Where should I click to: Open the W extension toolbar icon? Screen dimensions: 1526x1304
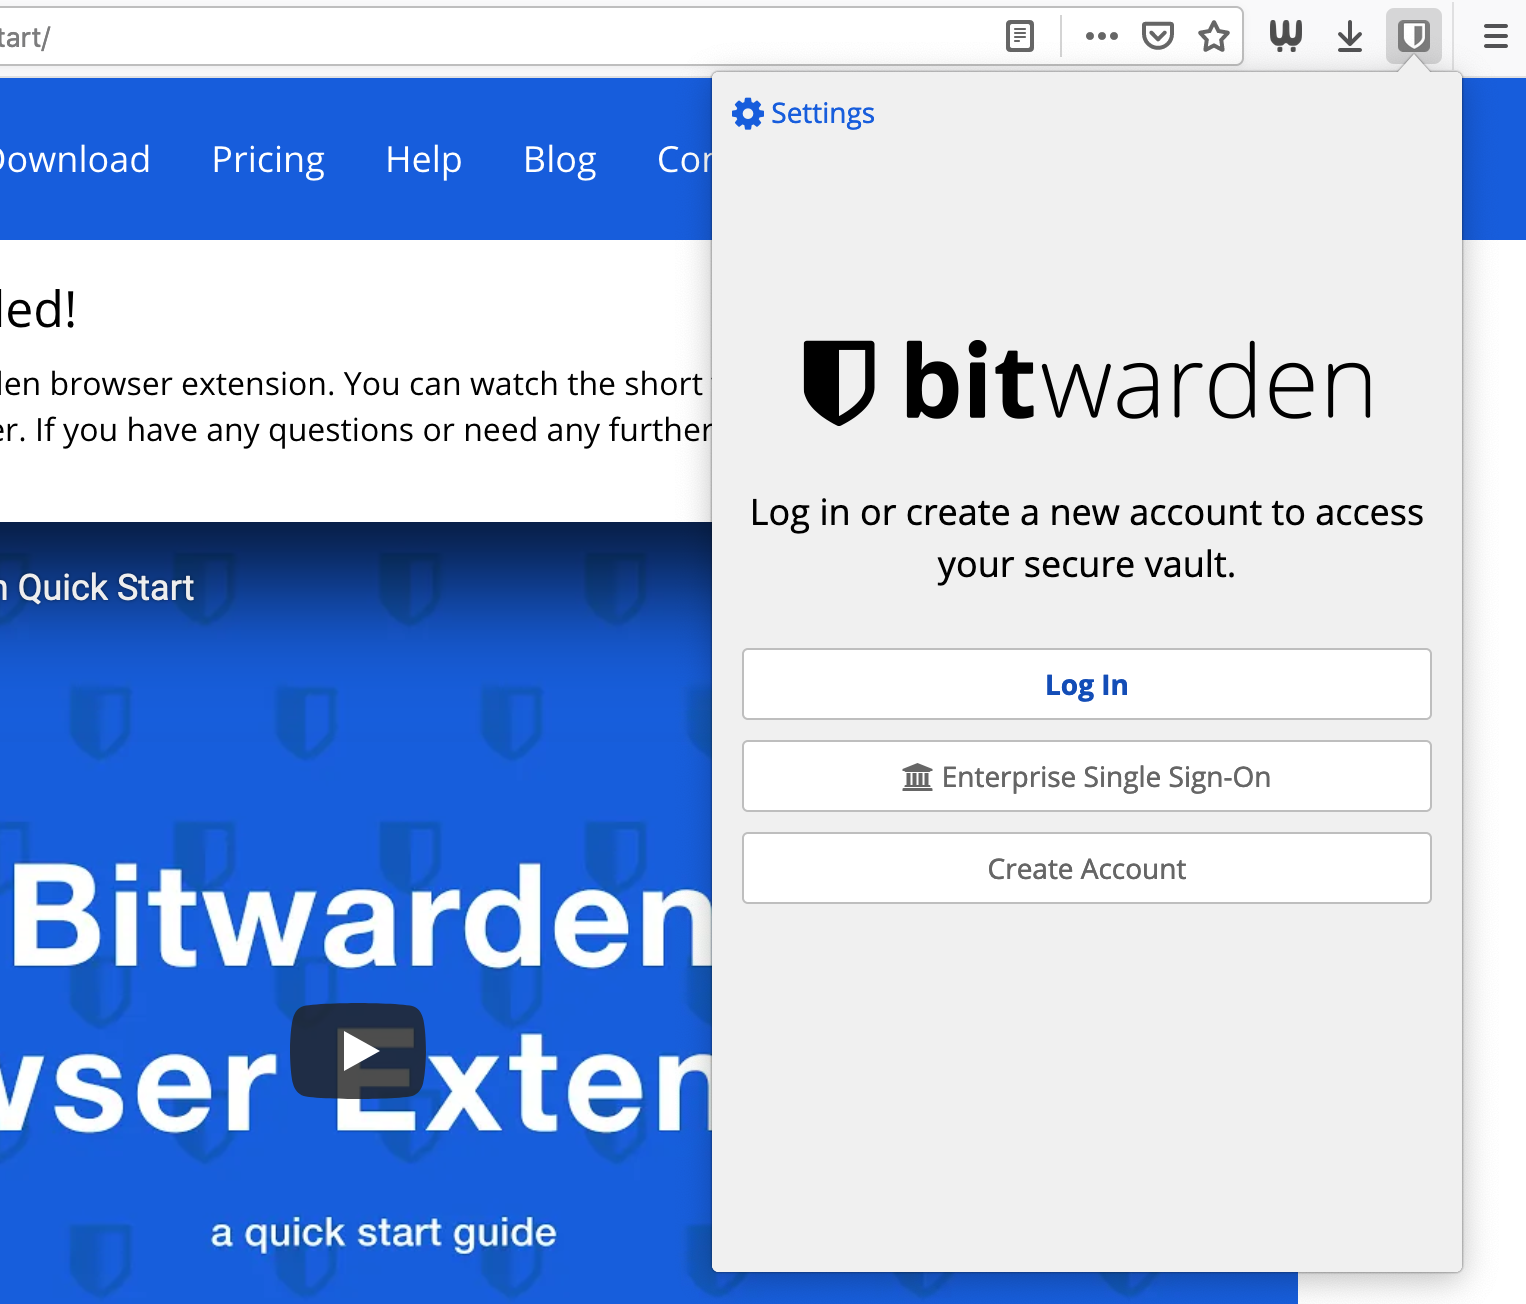pyautogui.click(x=1286, y=37)
